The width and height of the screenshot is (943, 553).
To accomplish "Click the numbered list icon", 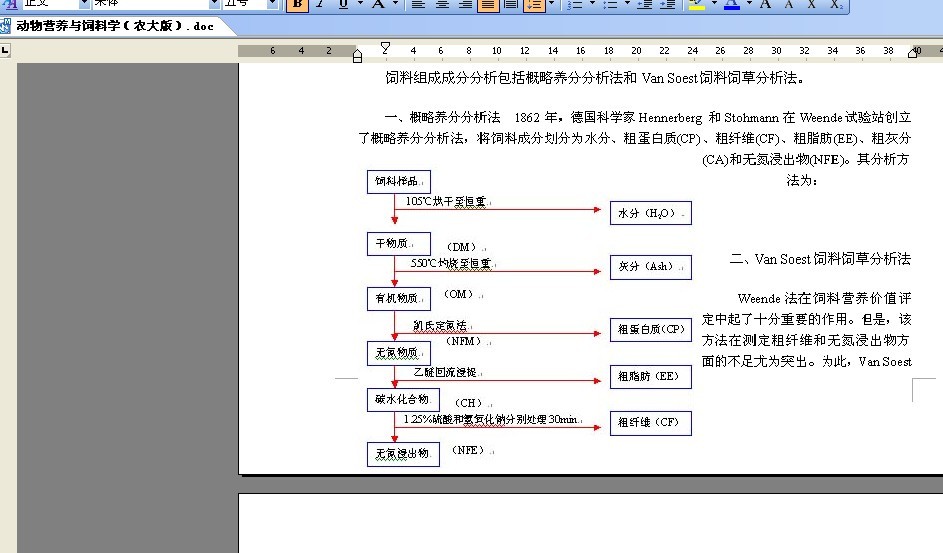I will [x=574, y=5].
